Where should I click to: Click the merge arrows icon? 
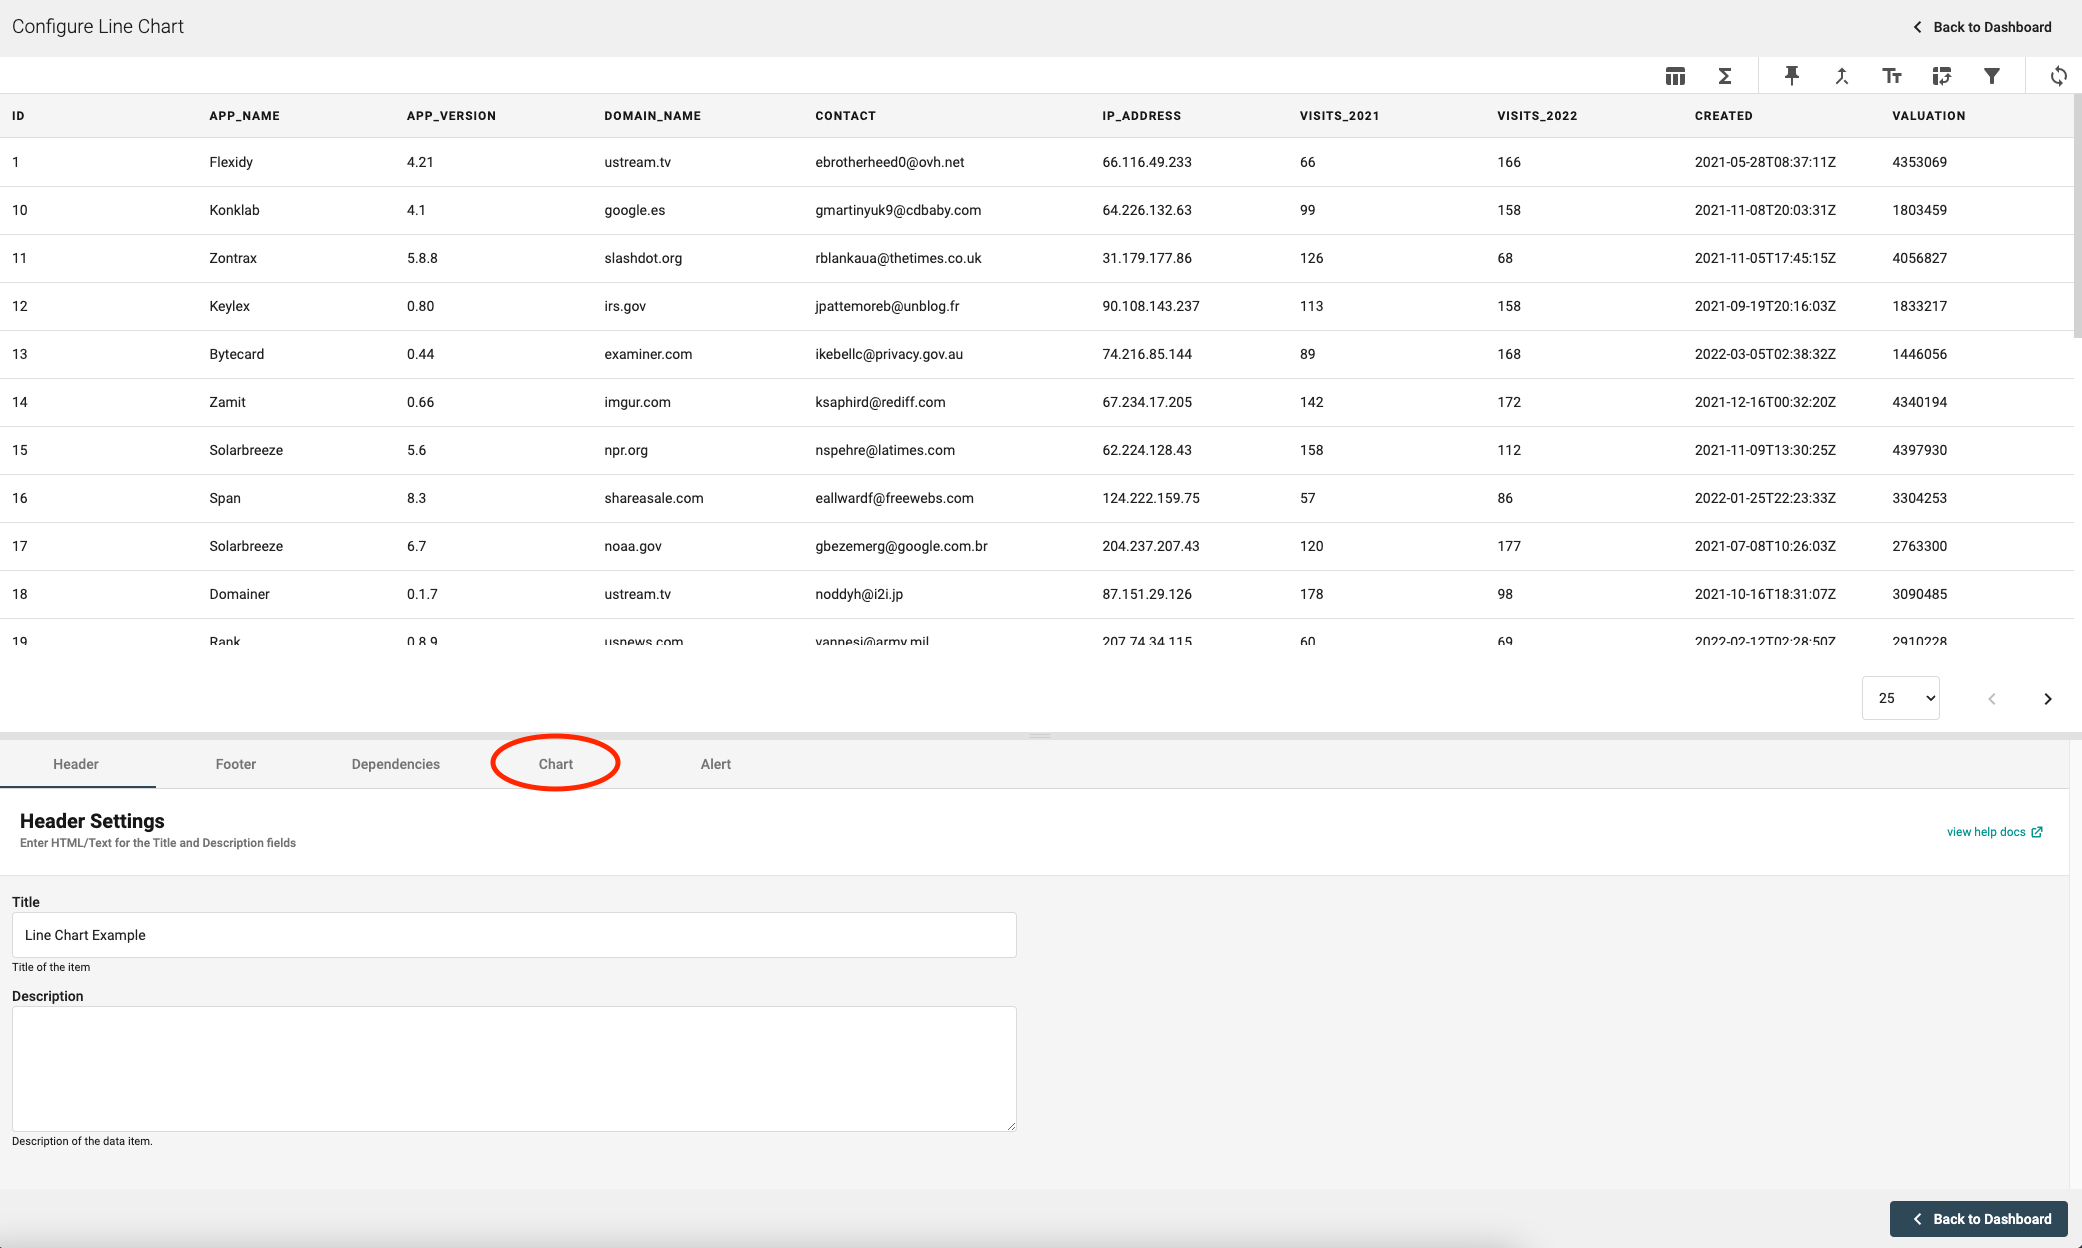1841,76
